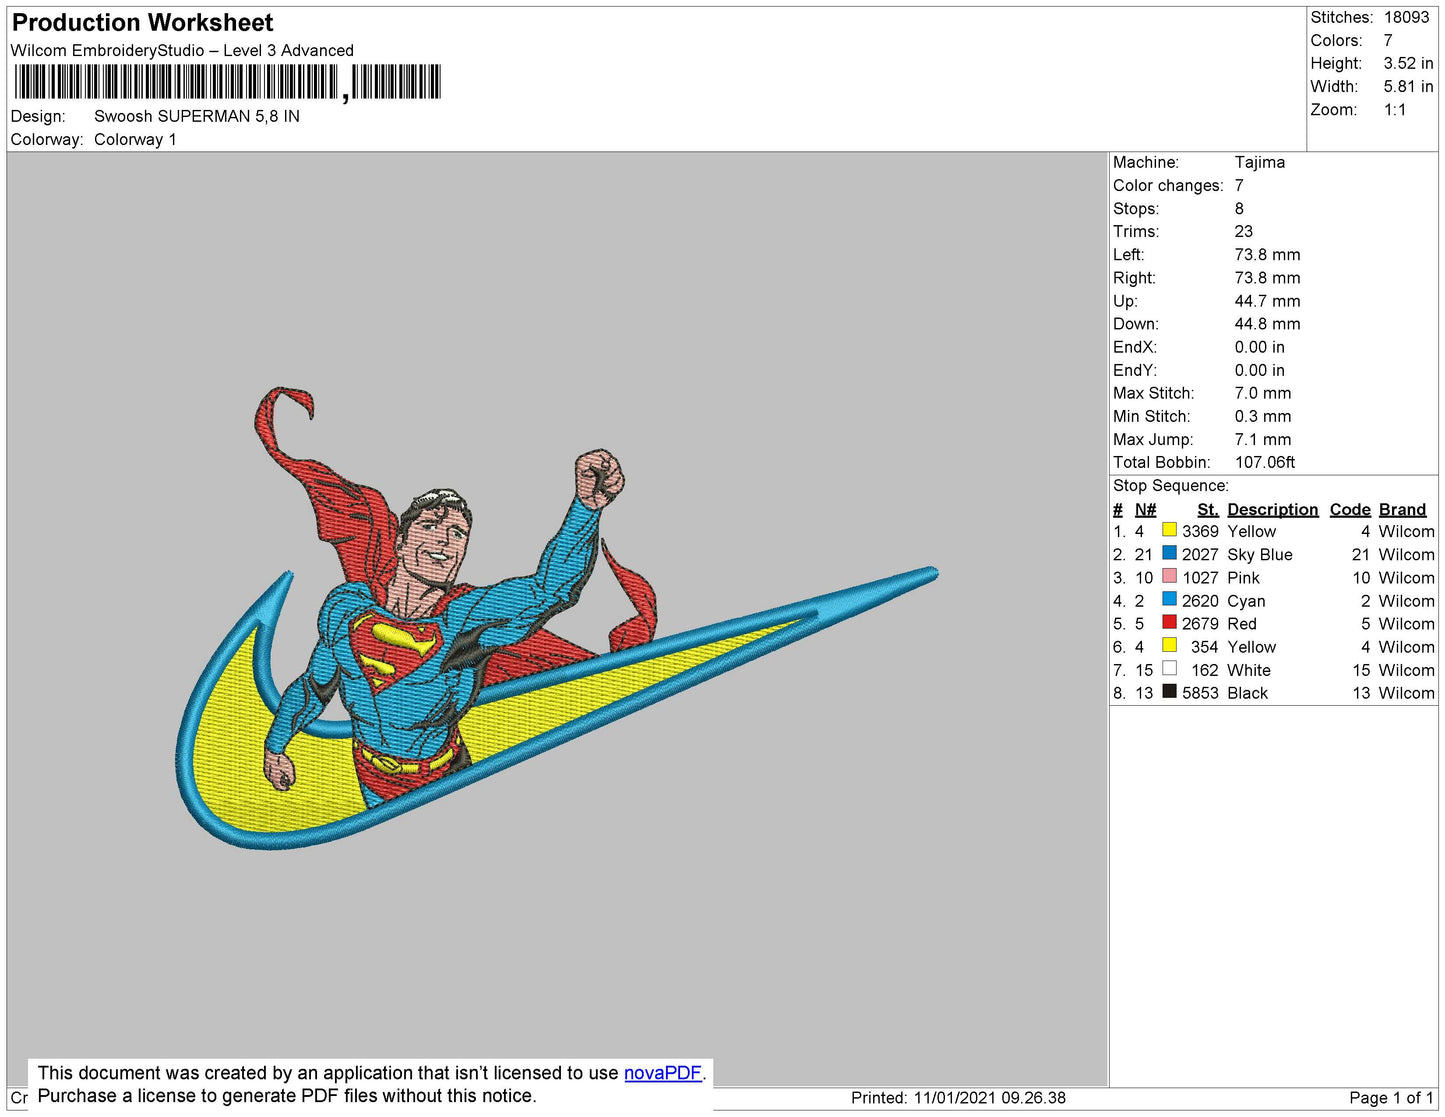The image size is (1445, 1117).
Task: Click the N# column header
Action: click(x=1145, y=509)
